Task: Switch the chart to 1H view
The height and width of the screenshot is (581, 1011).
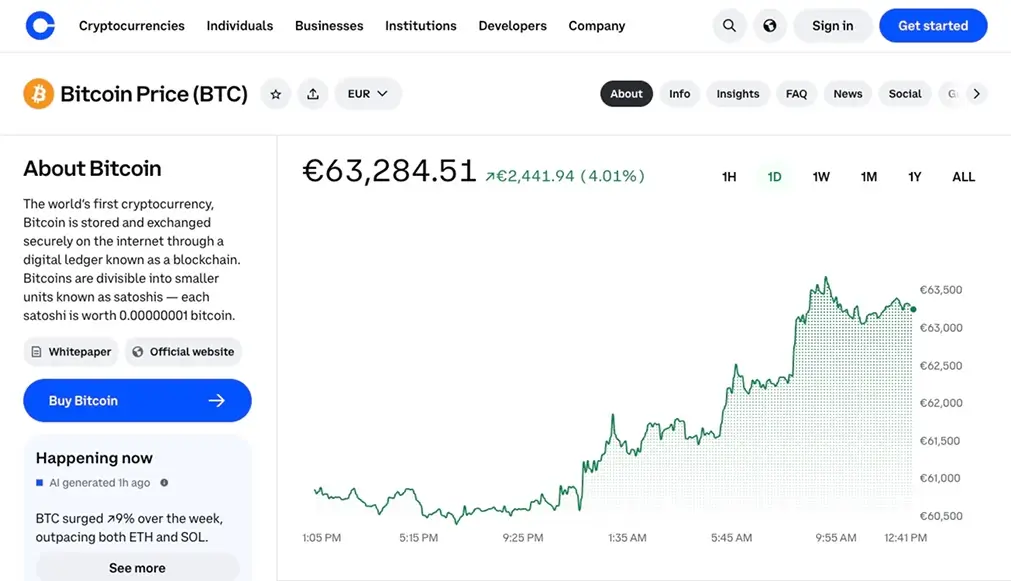Action: (728, 176)
